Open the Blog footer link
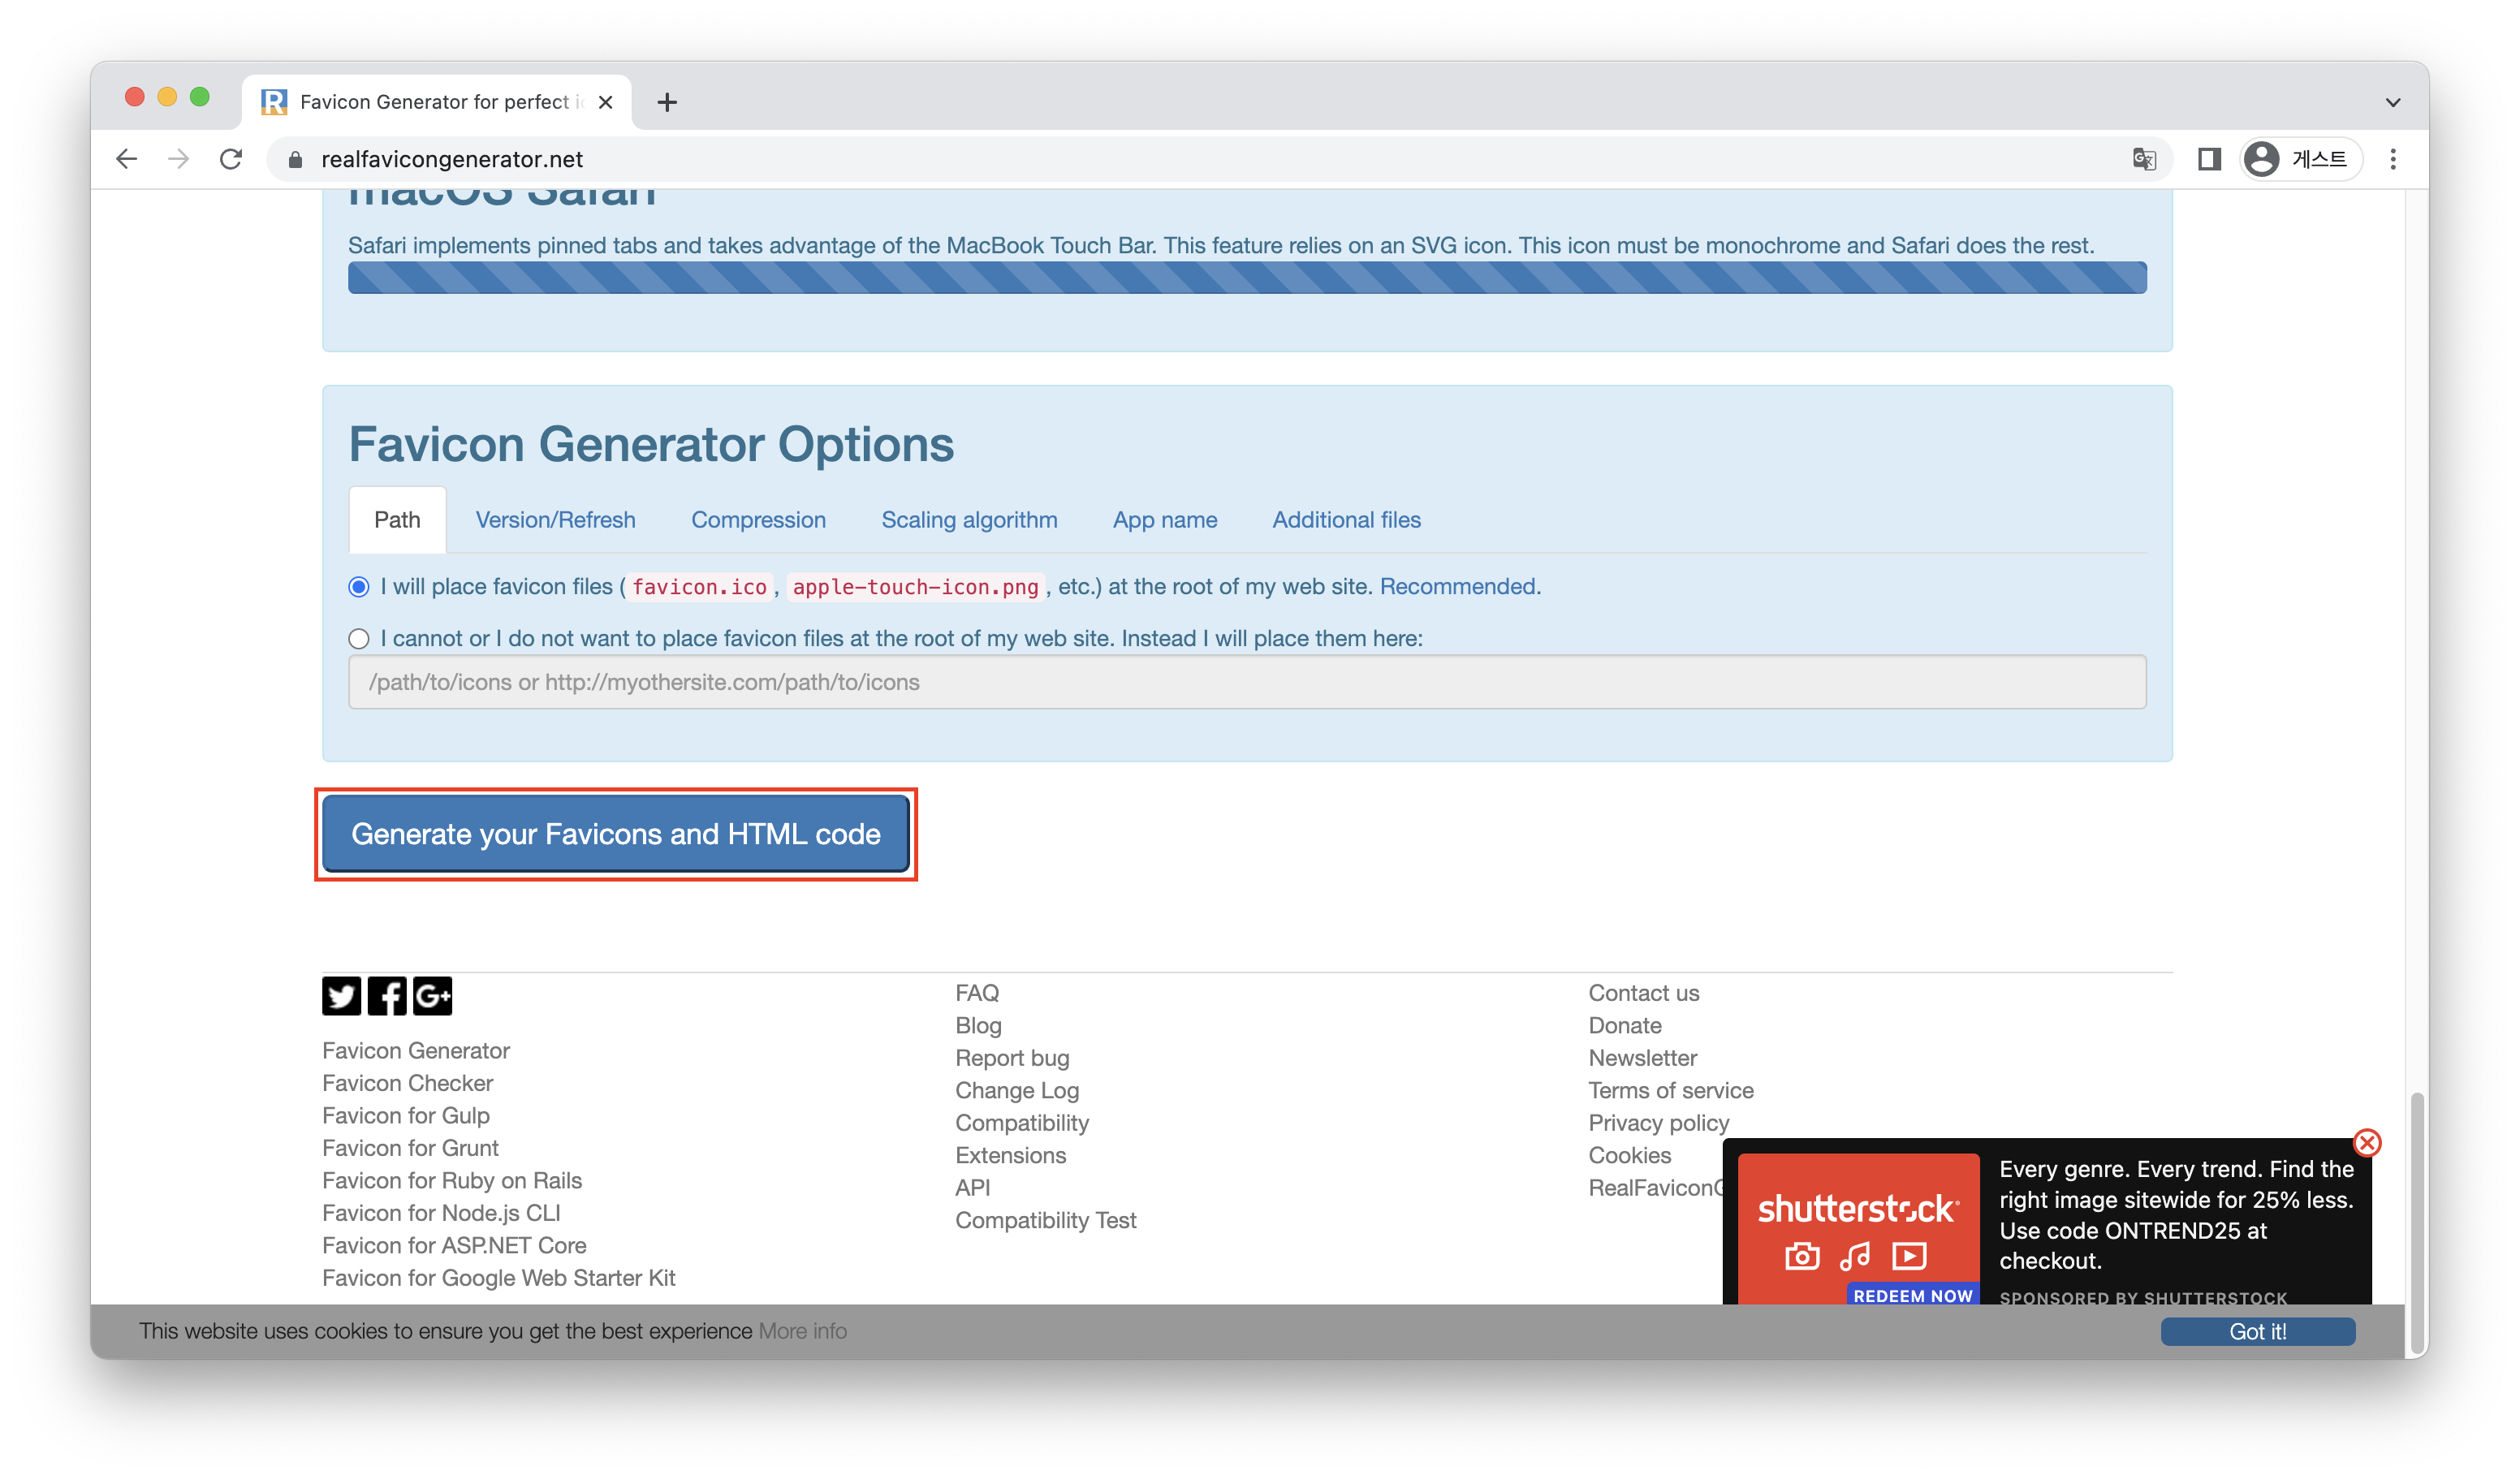 978,1025
